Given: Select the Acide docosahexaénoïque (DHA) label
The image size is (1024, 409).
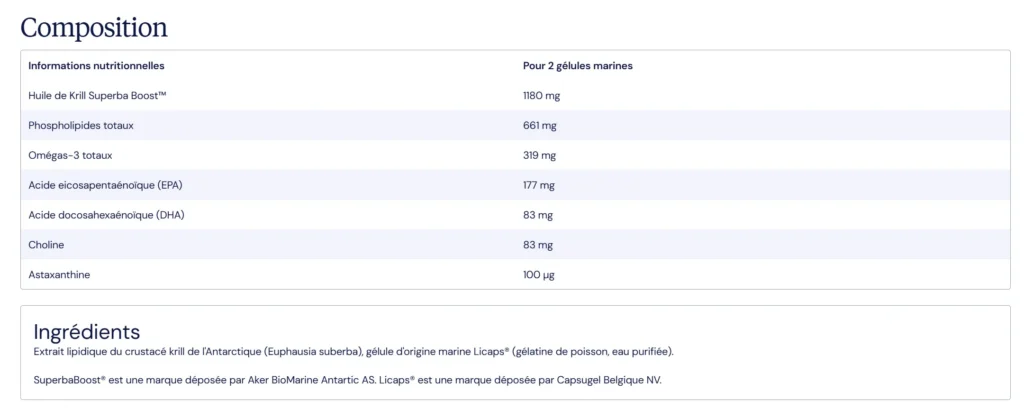Looking at the screenshot, I should (106, 215).
